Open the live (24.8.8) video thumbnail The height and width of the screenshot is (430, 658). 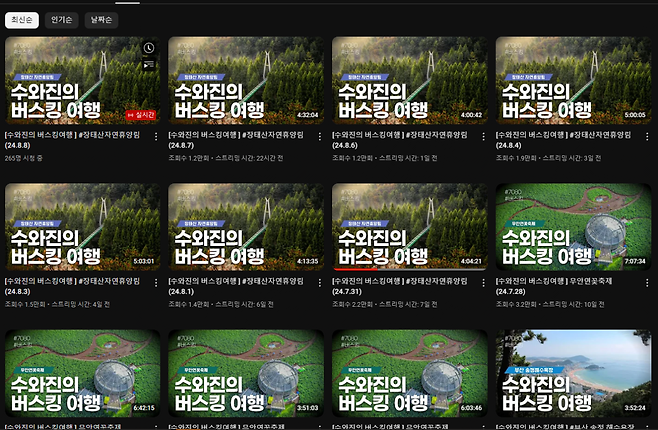[82, 80]
